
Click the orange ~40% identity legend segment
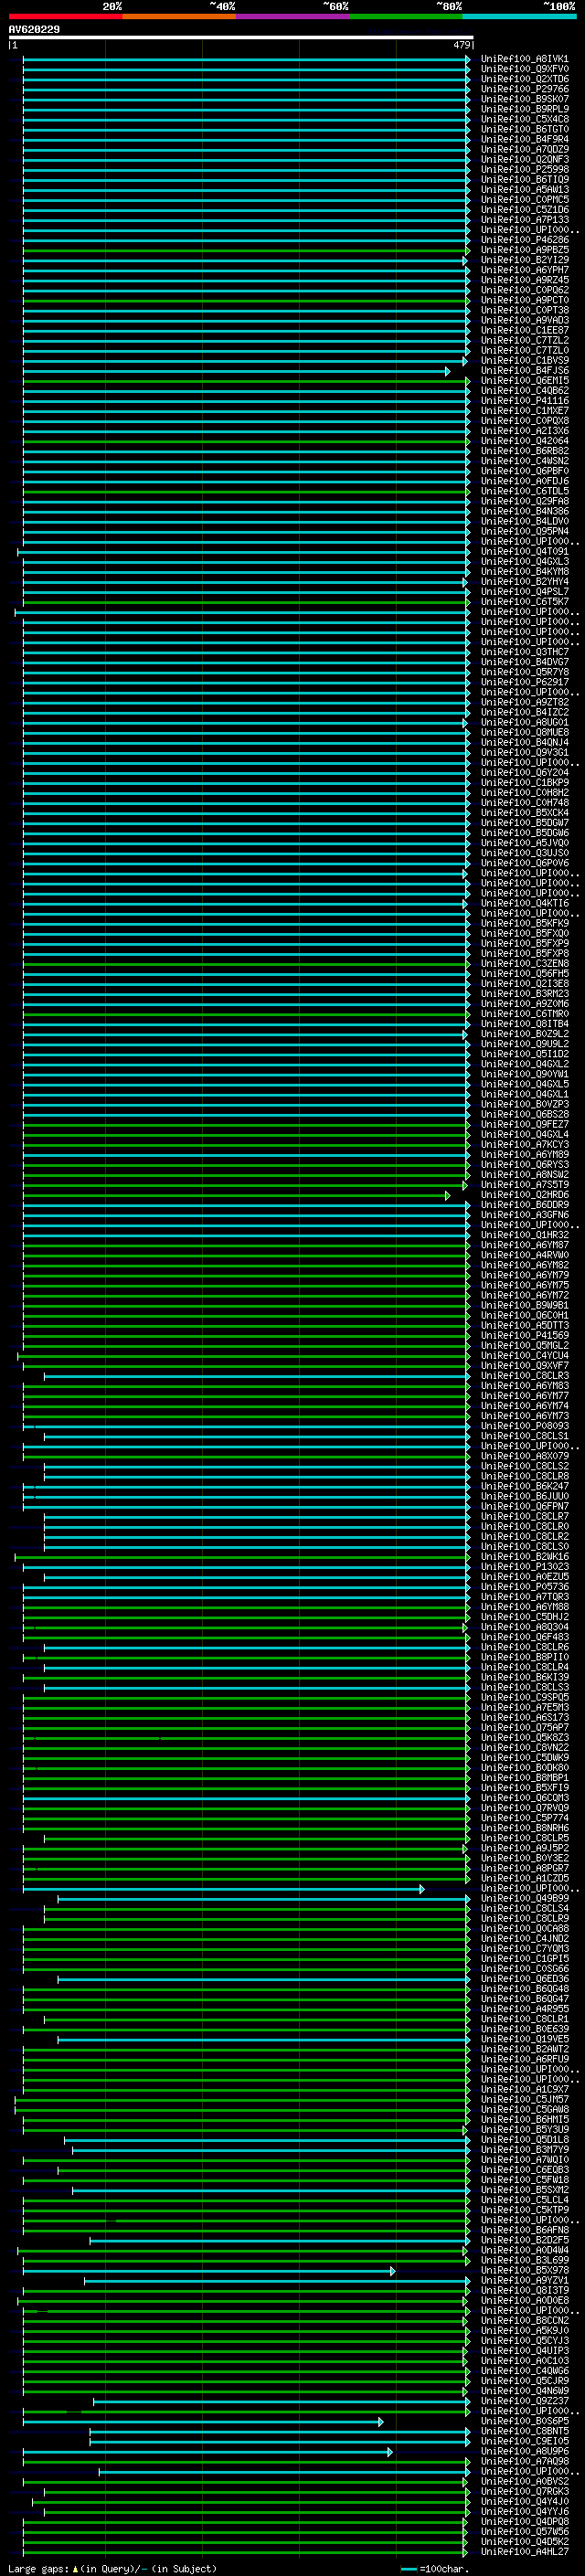tap(179, 16)
